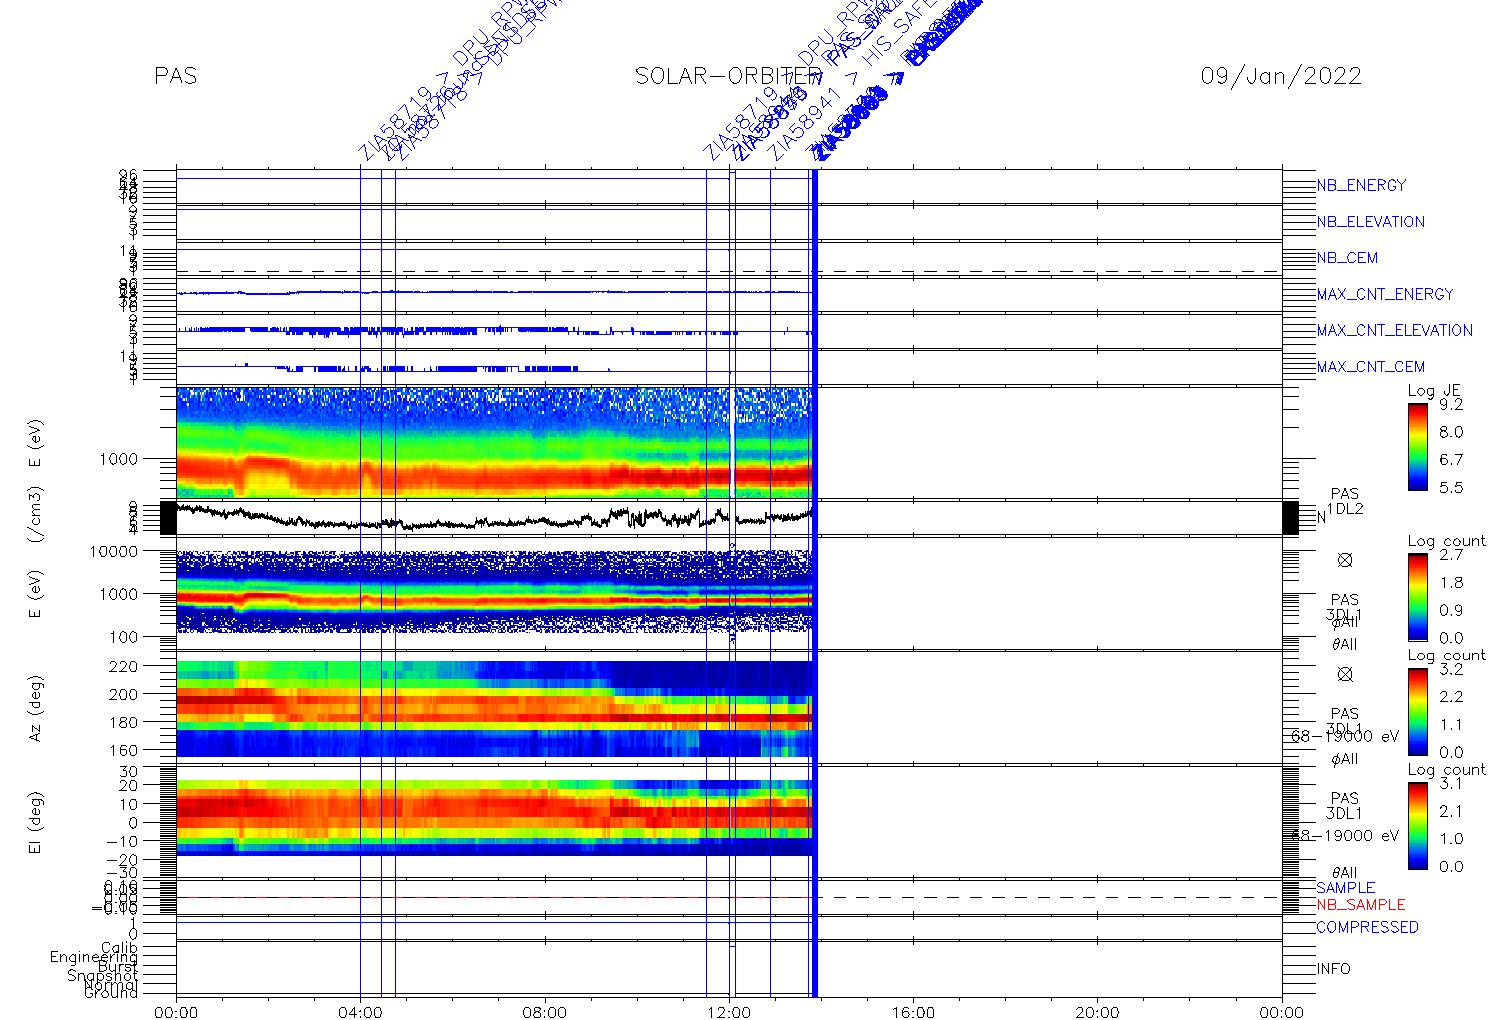1512x1020 pixels.
Task: Click the red NB_SAMPLE label
Action: (x=1360, y=905)
